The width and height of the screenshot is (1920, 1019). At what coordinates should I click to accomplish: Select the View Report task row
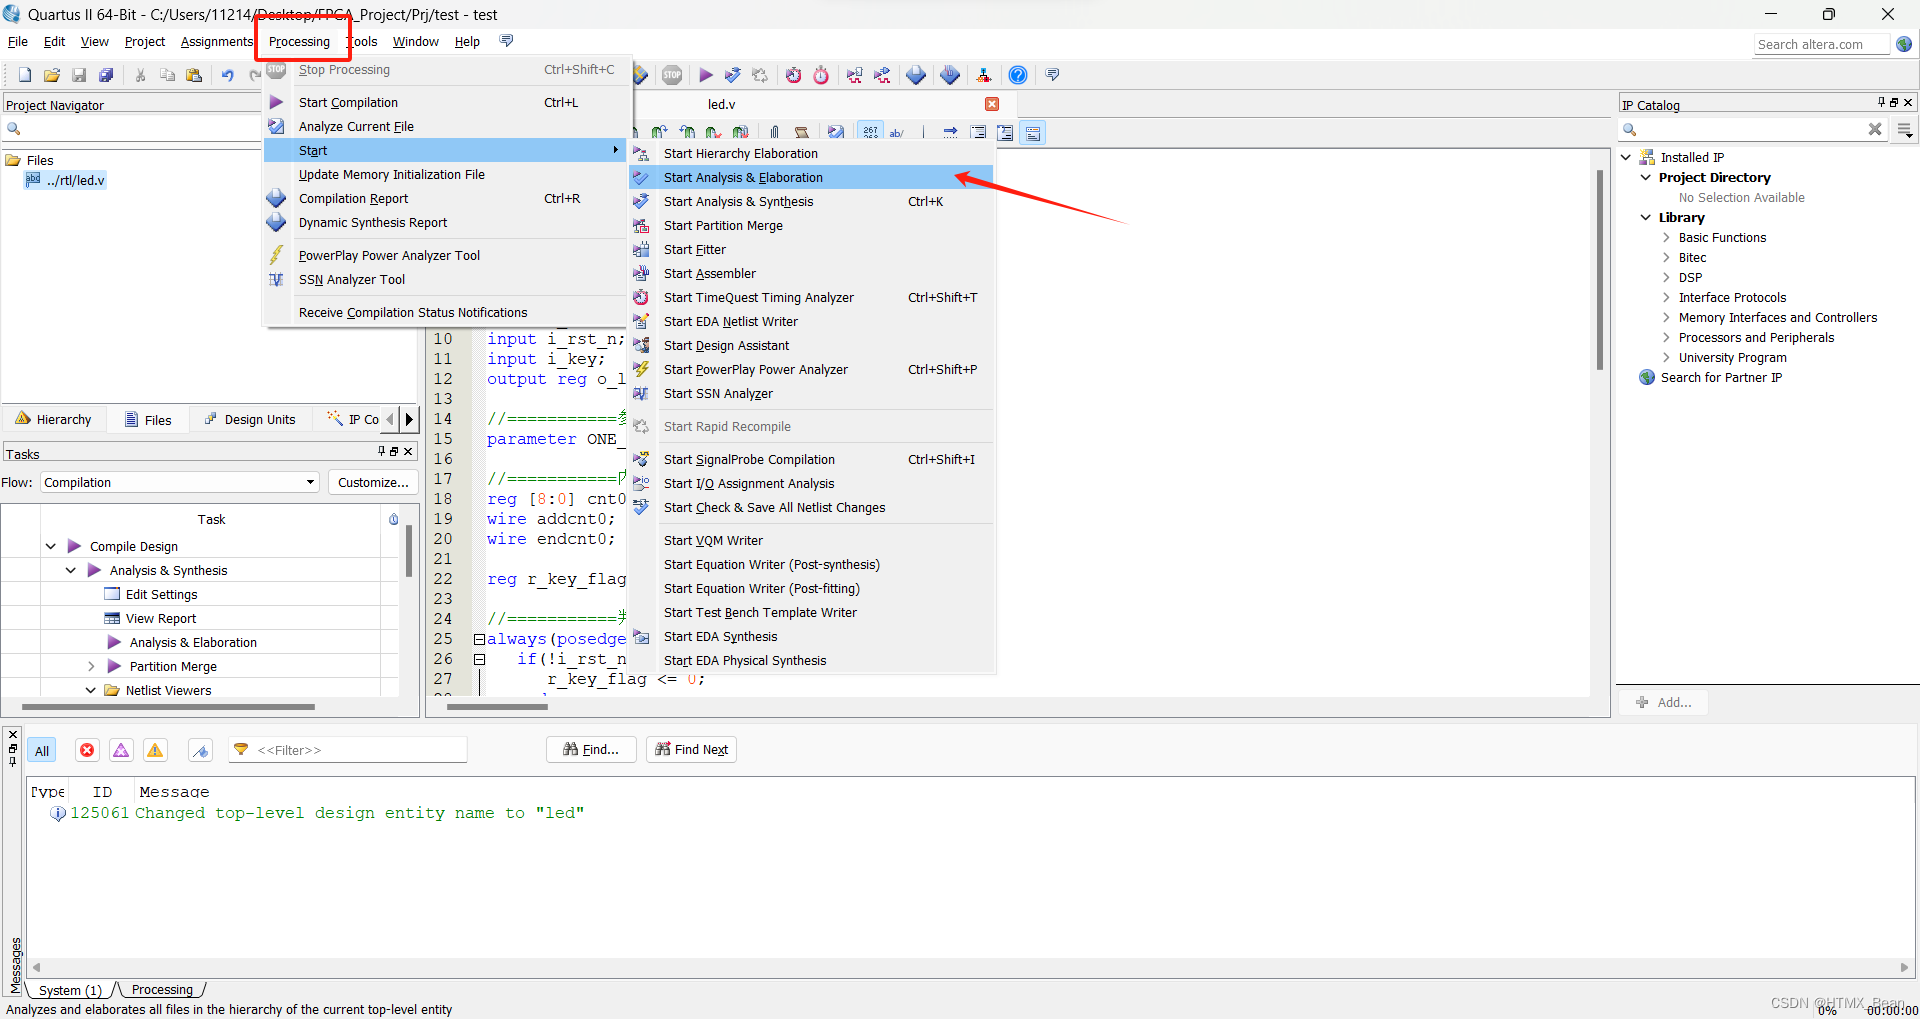point(161,618)
